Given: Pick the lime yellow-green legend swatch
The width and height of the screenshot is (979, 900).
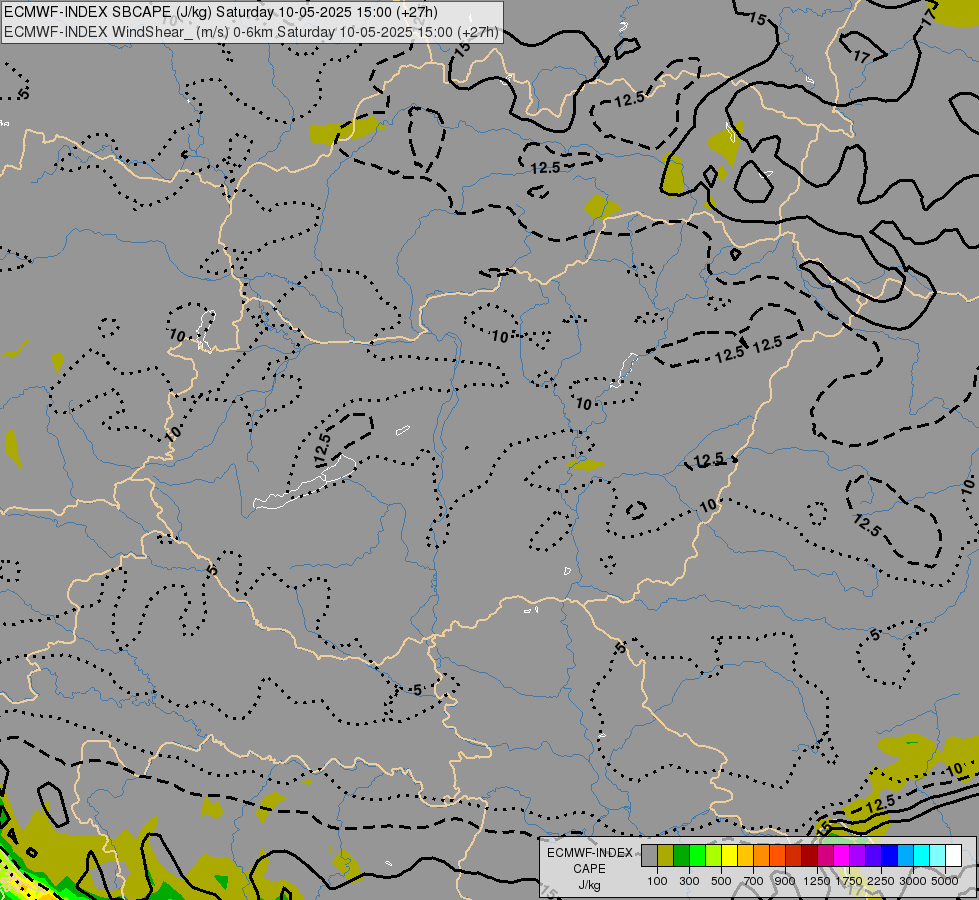Looking at the screenshot, I should [714, 855].
